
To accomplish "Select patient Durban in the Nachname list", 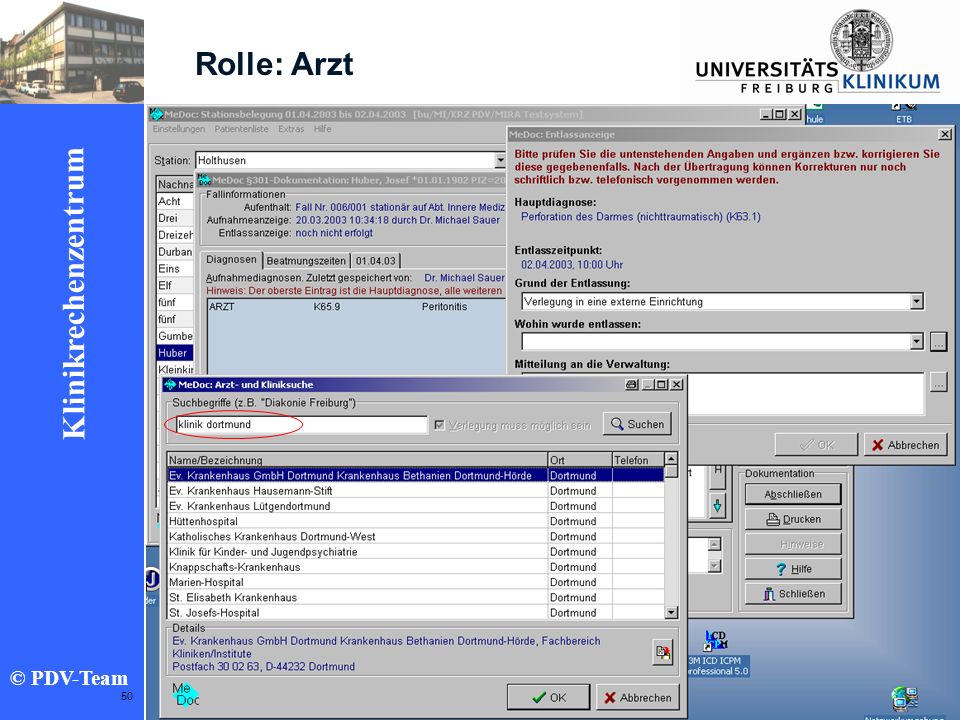I will click(x=175, y=252).
